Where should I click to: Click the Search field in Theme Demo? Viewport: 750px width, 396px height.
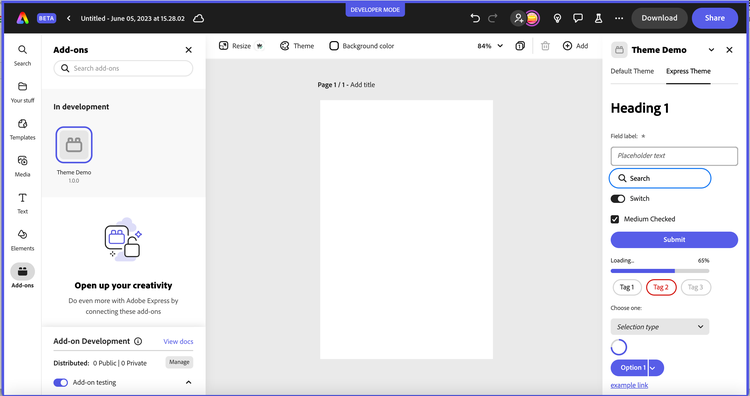tap(660, 178)
